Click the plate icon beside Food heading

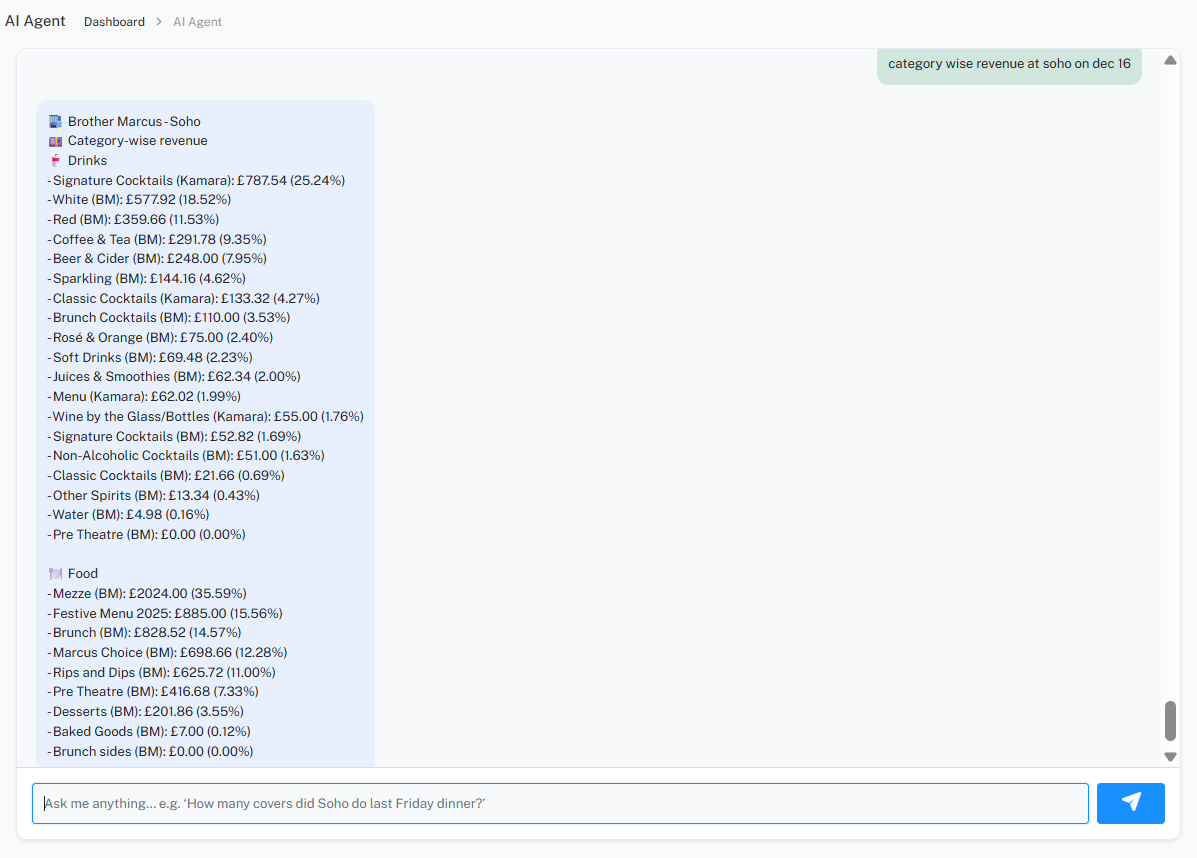pos(55,574)
